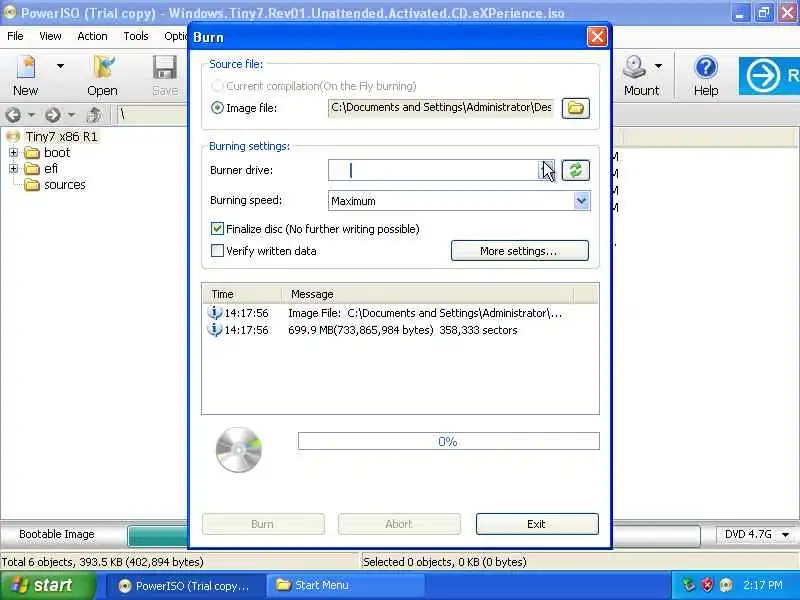Click Selected 0 objects status text
This screenshot has width=800, height=600.
point(444,562)
